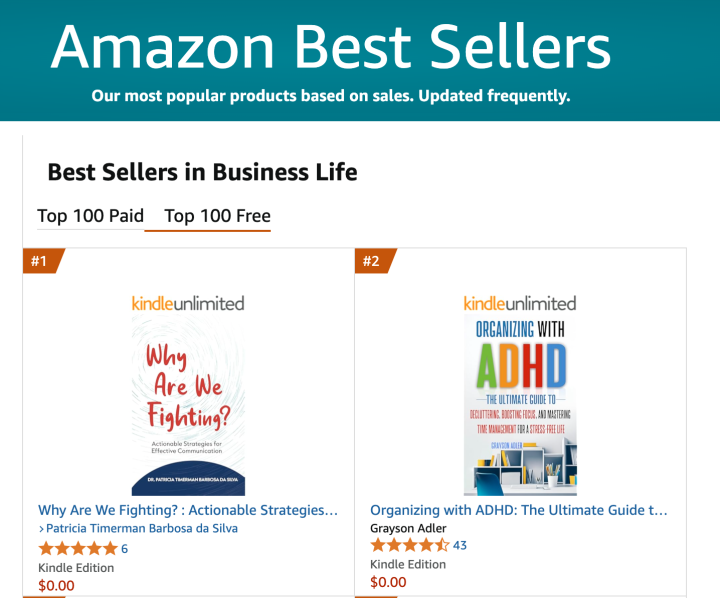Click the Kindle Unlimited logo above first book
The width and height of the screenshot is (720, 598).
(188, 303)
